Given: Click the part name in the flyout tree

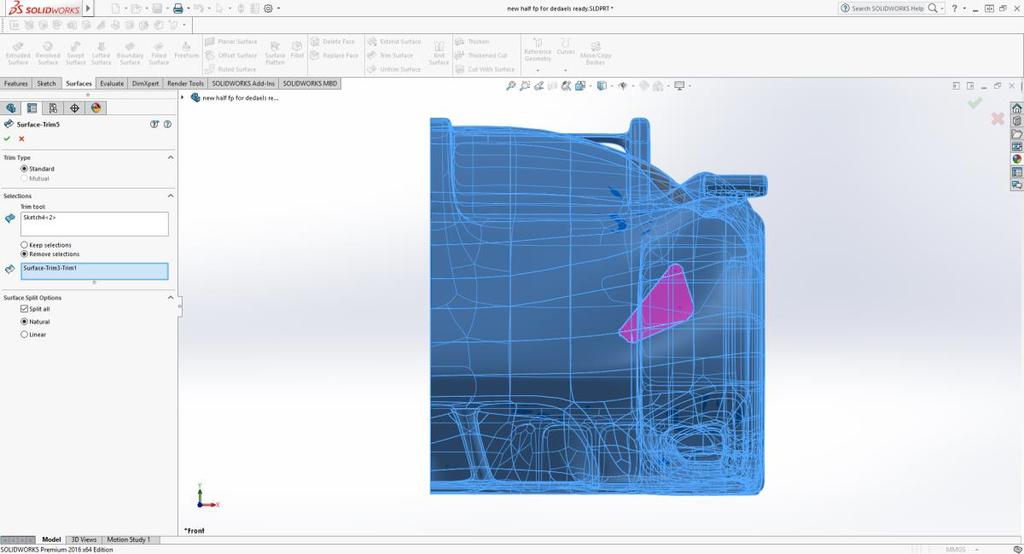Looking at the screenshot, I should click(240, 98).
